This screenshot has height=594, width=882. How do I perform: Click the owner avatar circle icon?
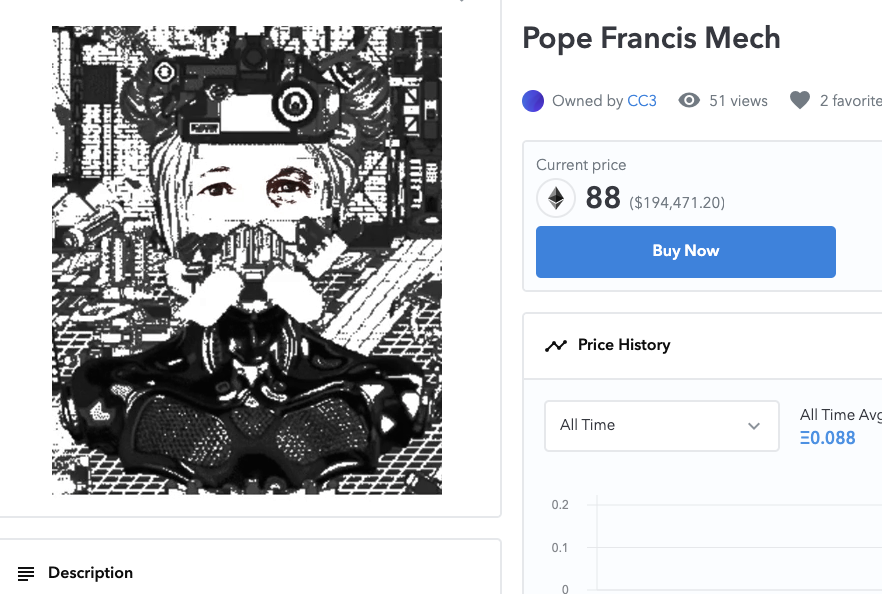tap(533, 101)
